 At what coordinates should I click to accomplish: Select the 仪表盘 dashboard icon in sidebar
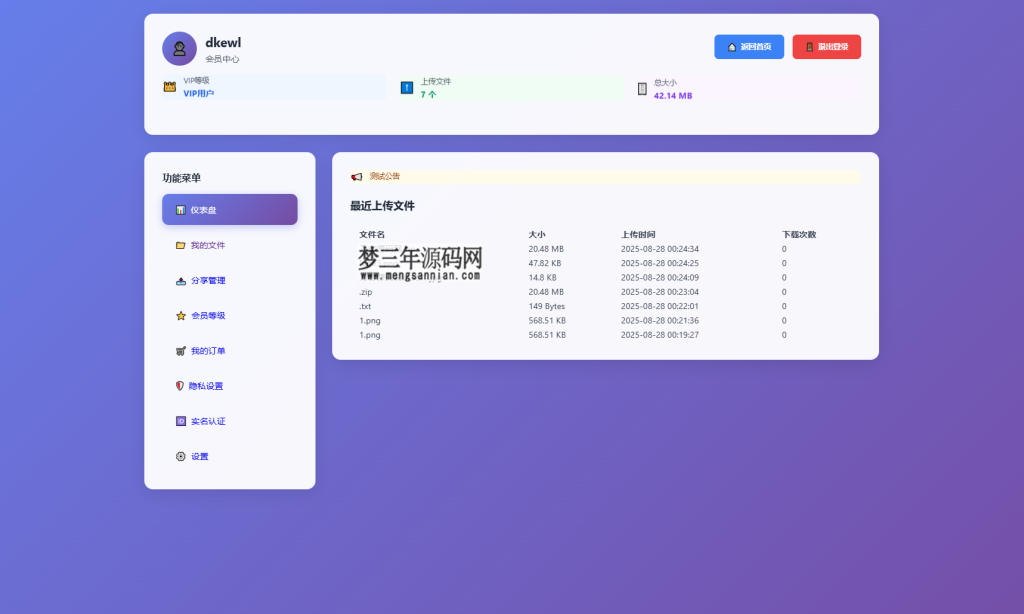pos(180,209)
